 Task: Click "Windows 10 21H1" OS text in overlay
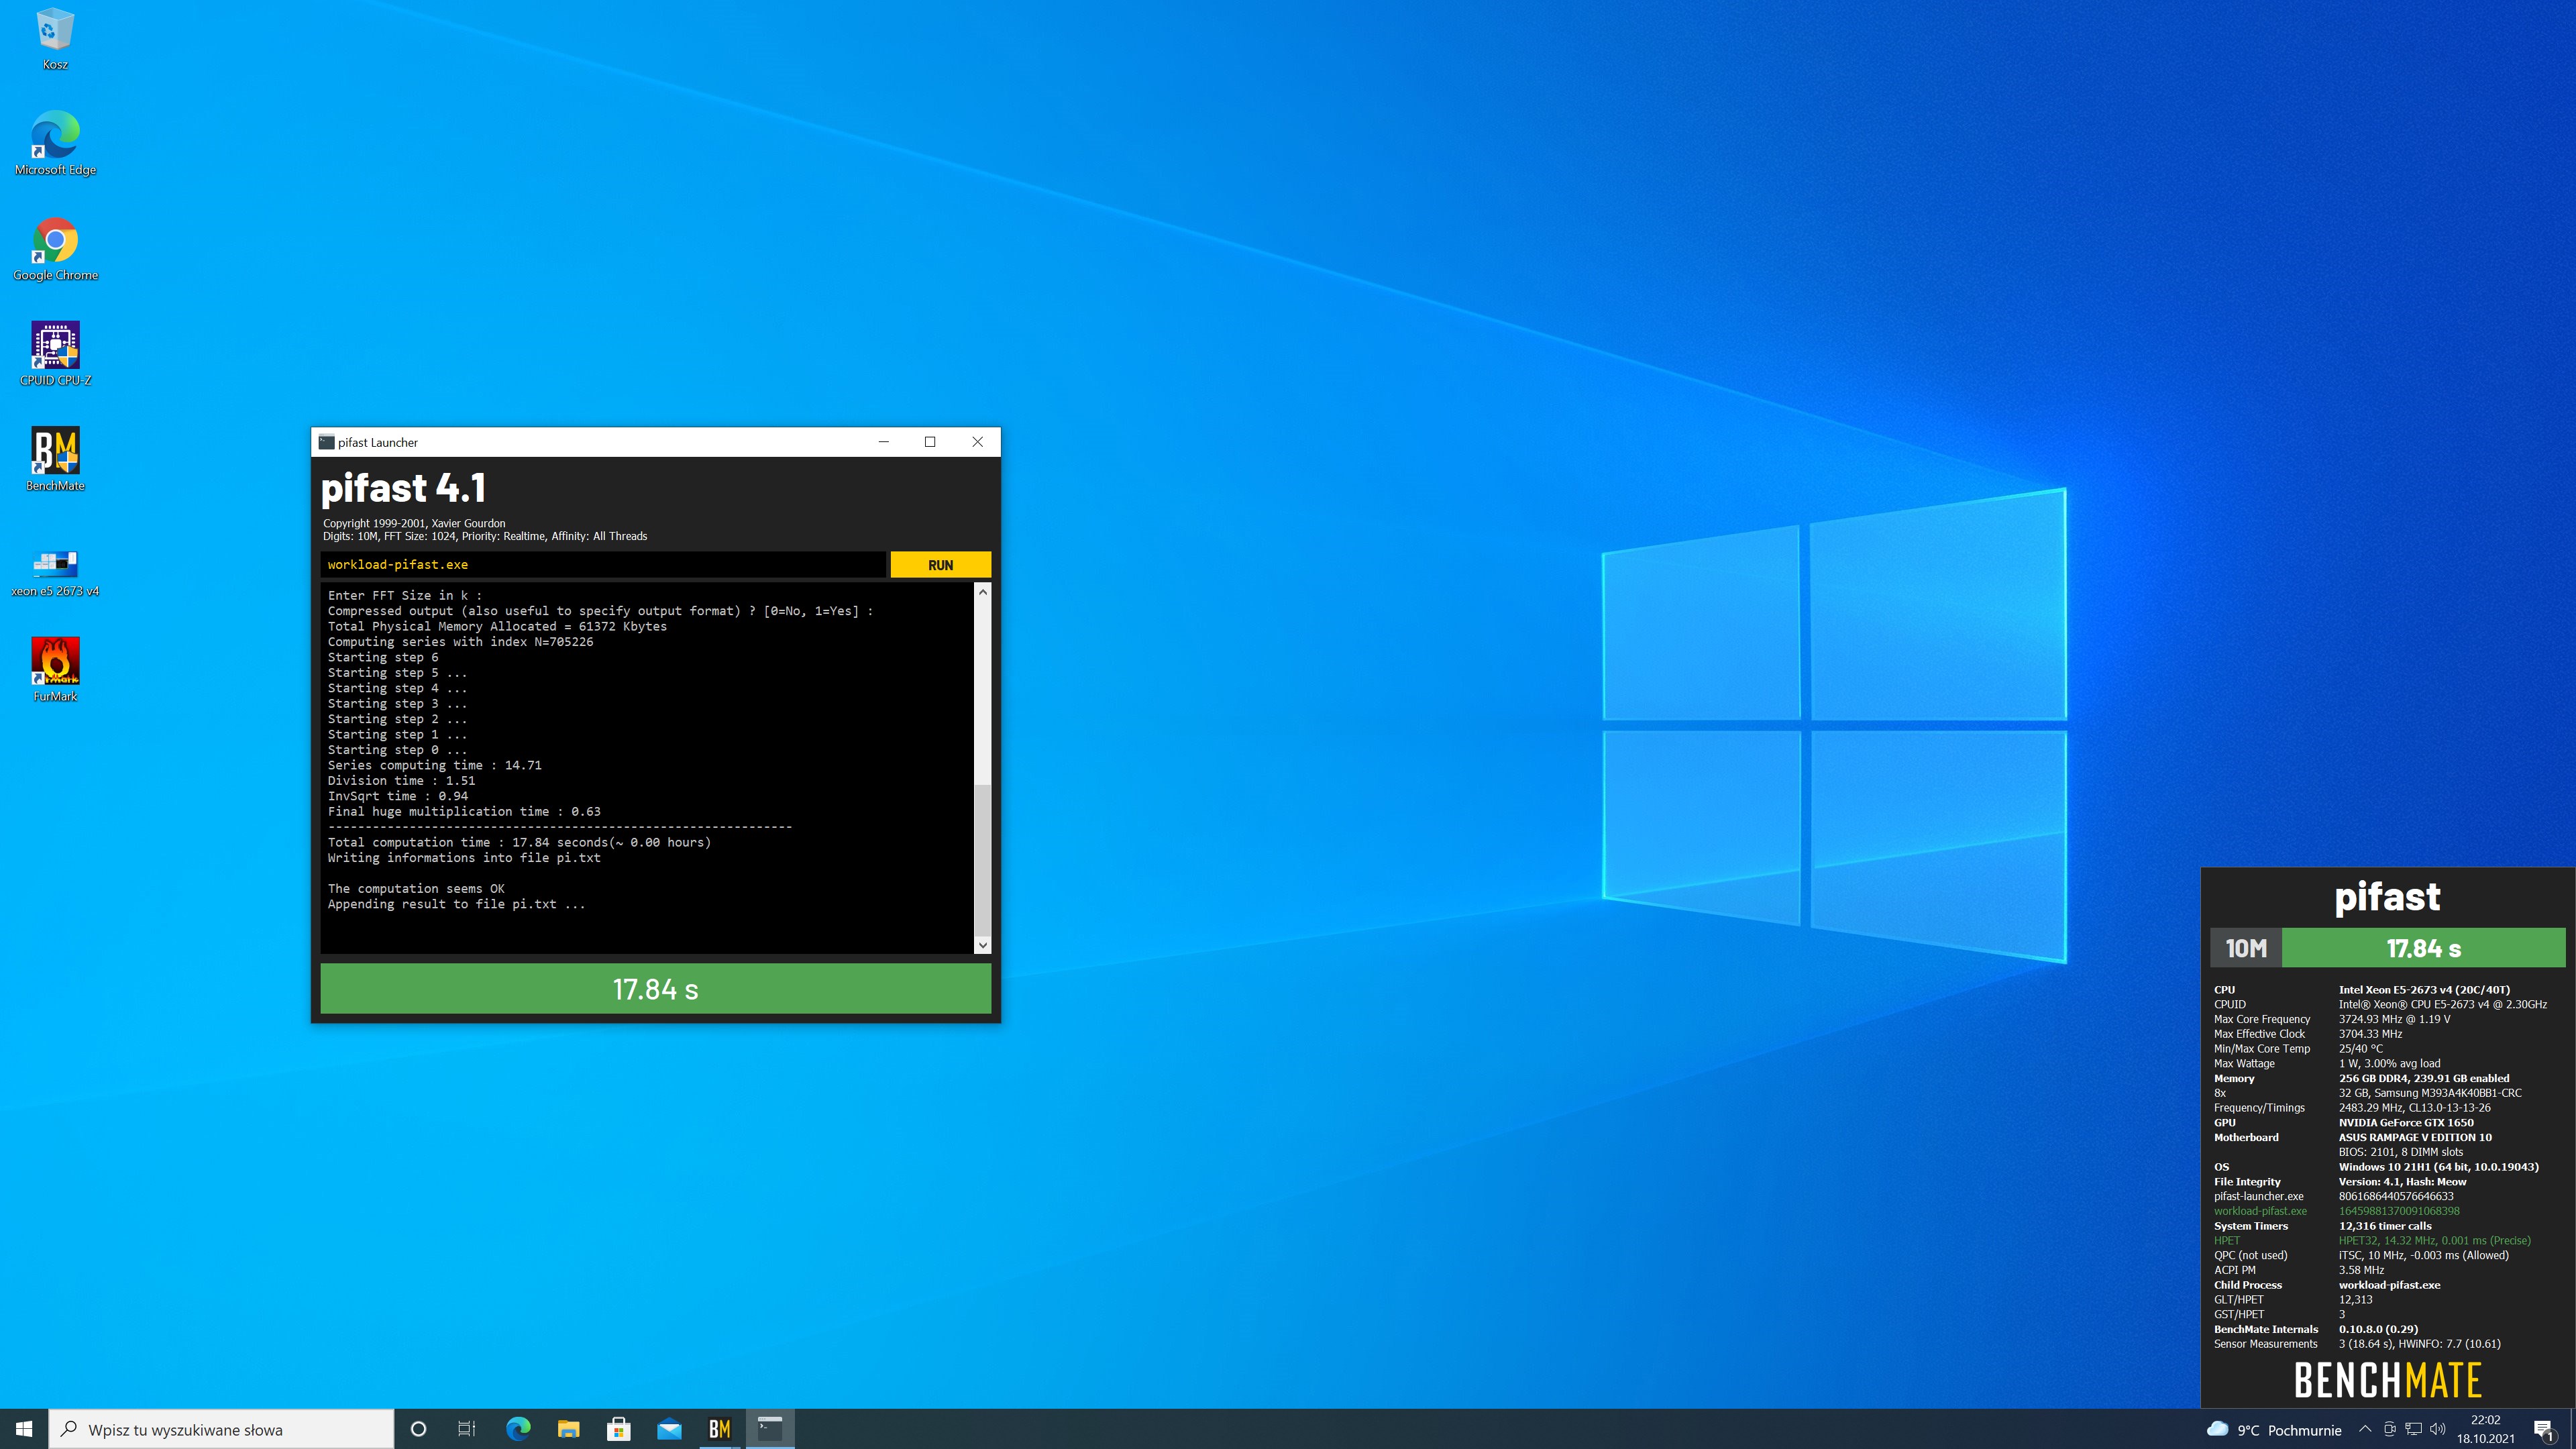2438,1167
